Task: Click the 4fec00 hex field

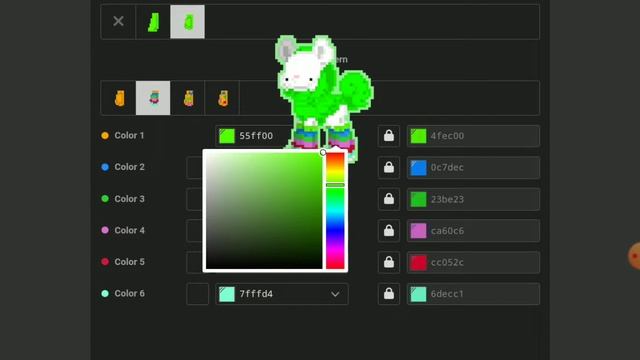Action: point(473,136)
